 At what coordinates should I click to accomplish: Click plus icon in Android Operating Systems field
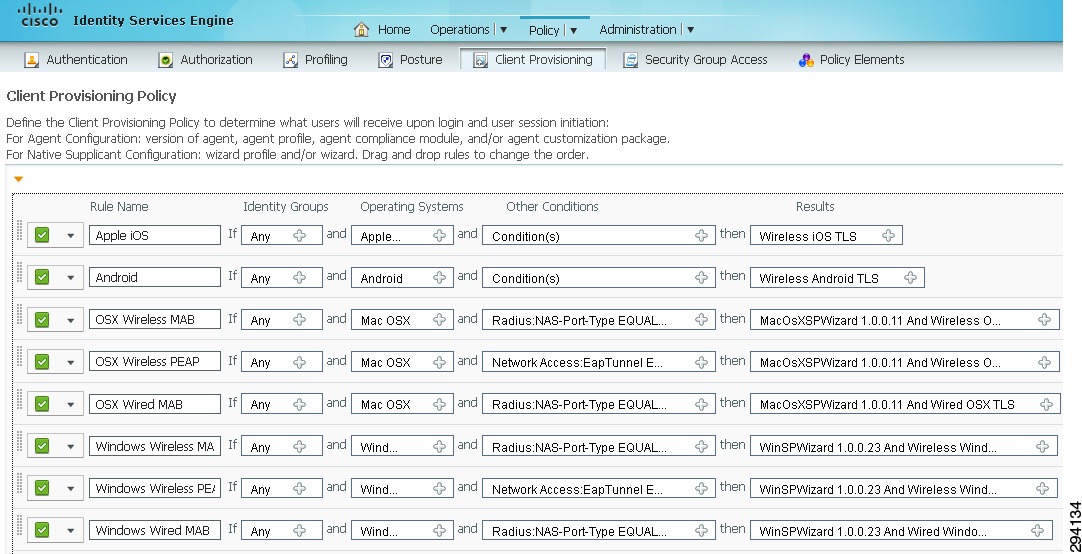[x=440, y=277]
